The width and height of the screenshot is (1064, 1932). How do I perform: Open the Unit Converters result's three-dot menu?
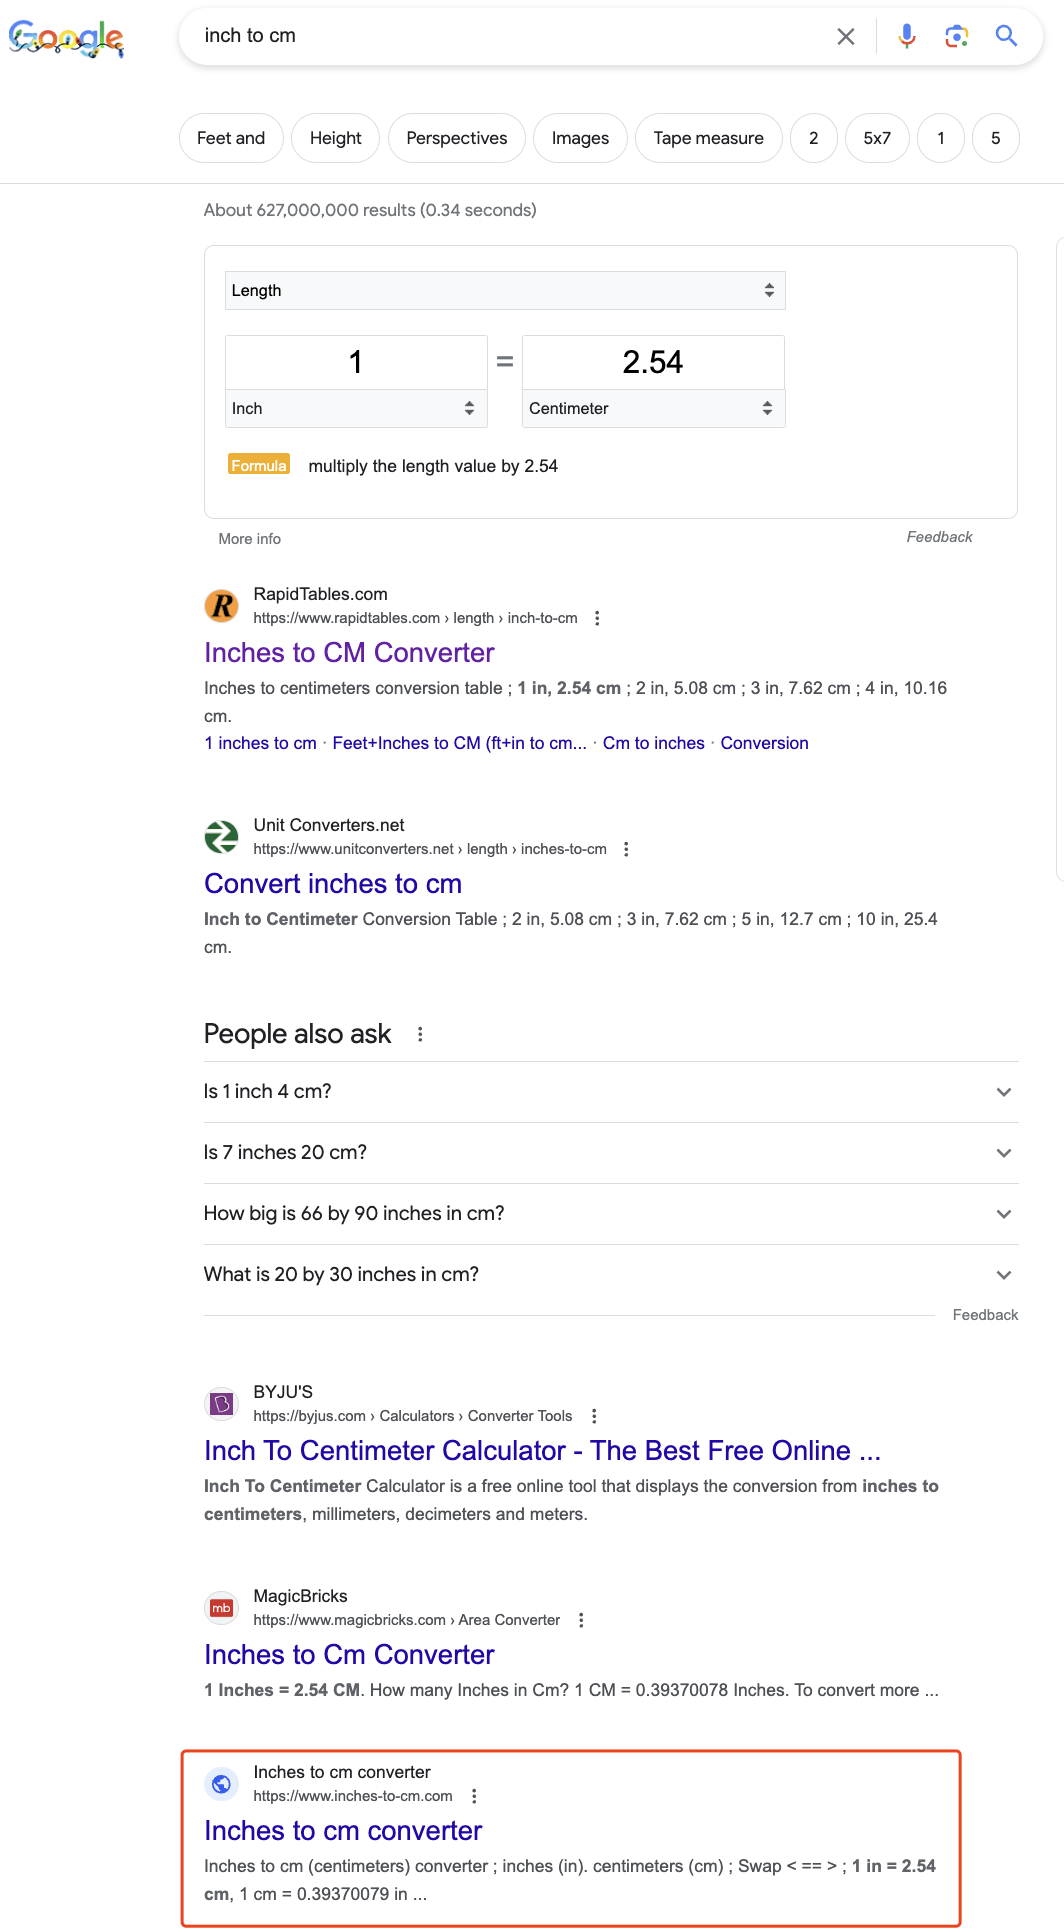626,849
